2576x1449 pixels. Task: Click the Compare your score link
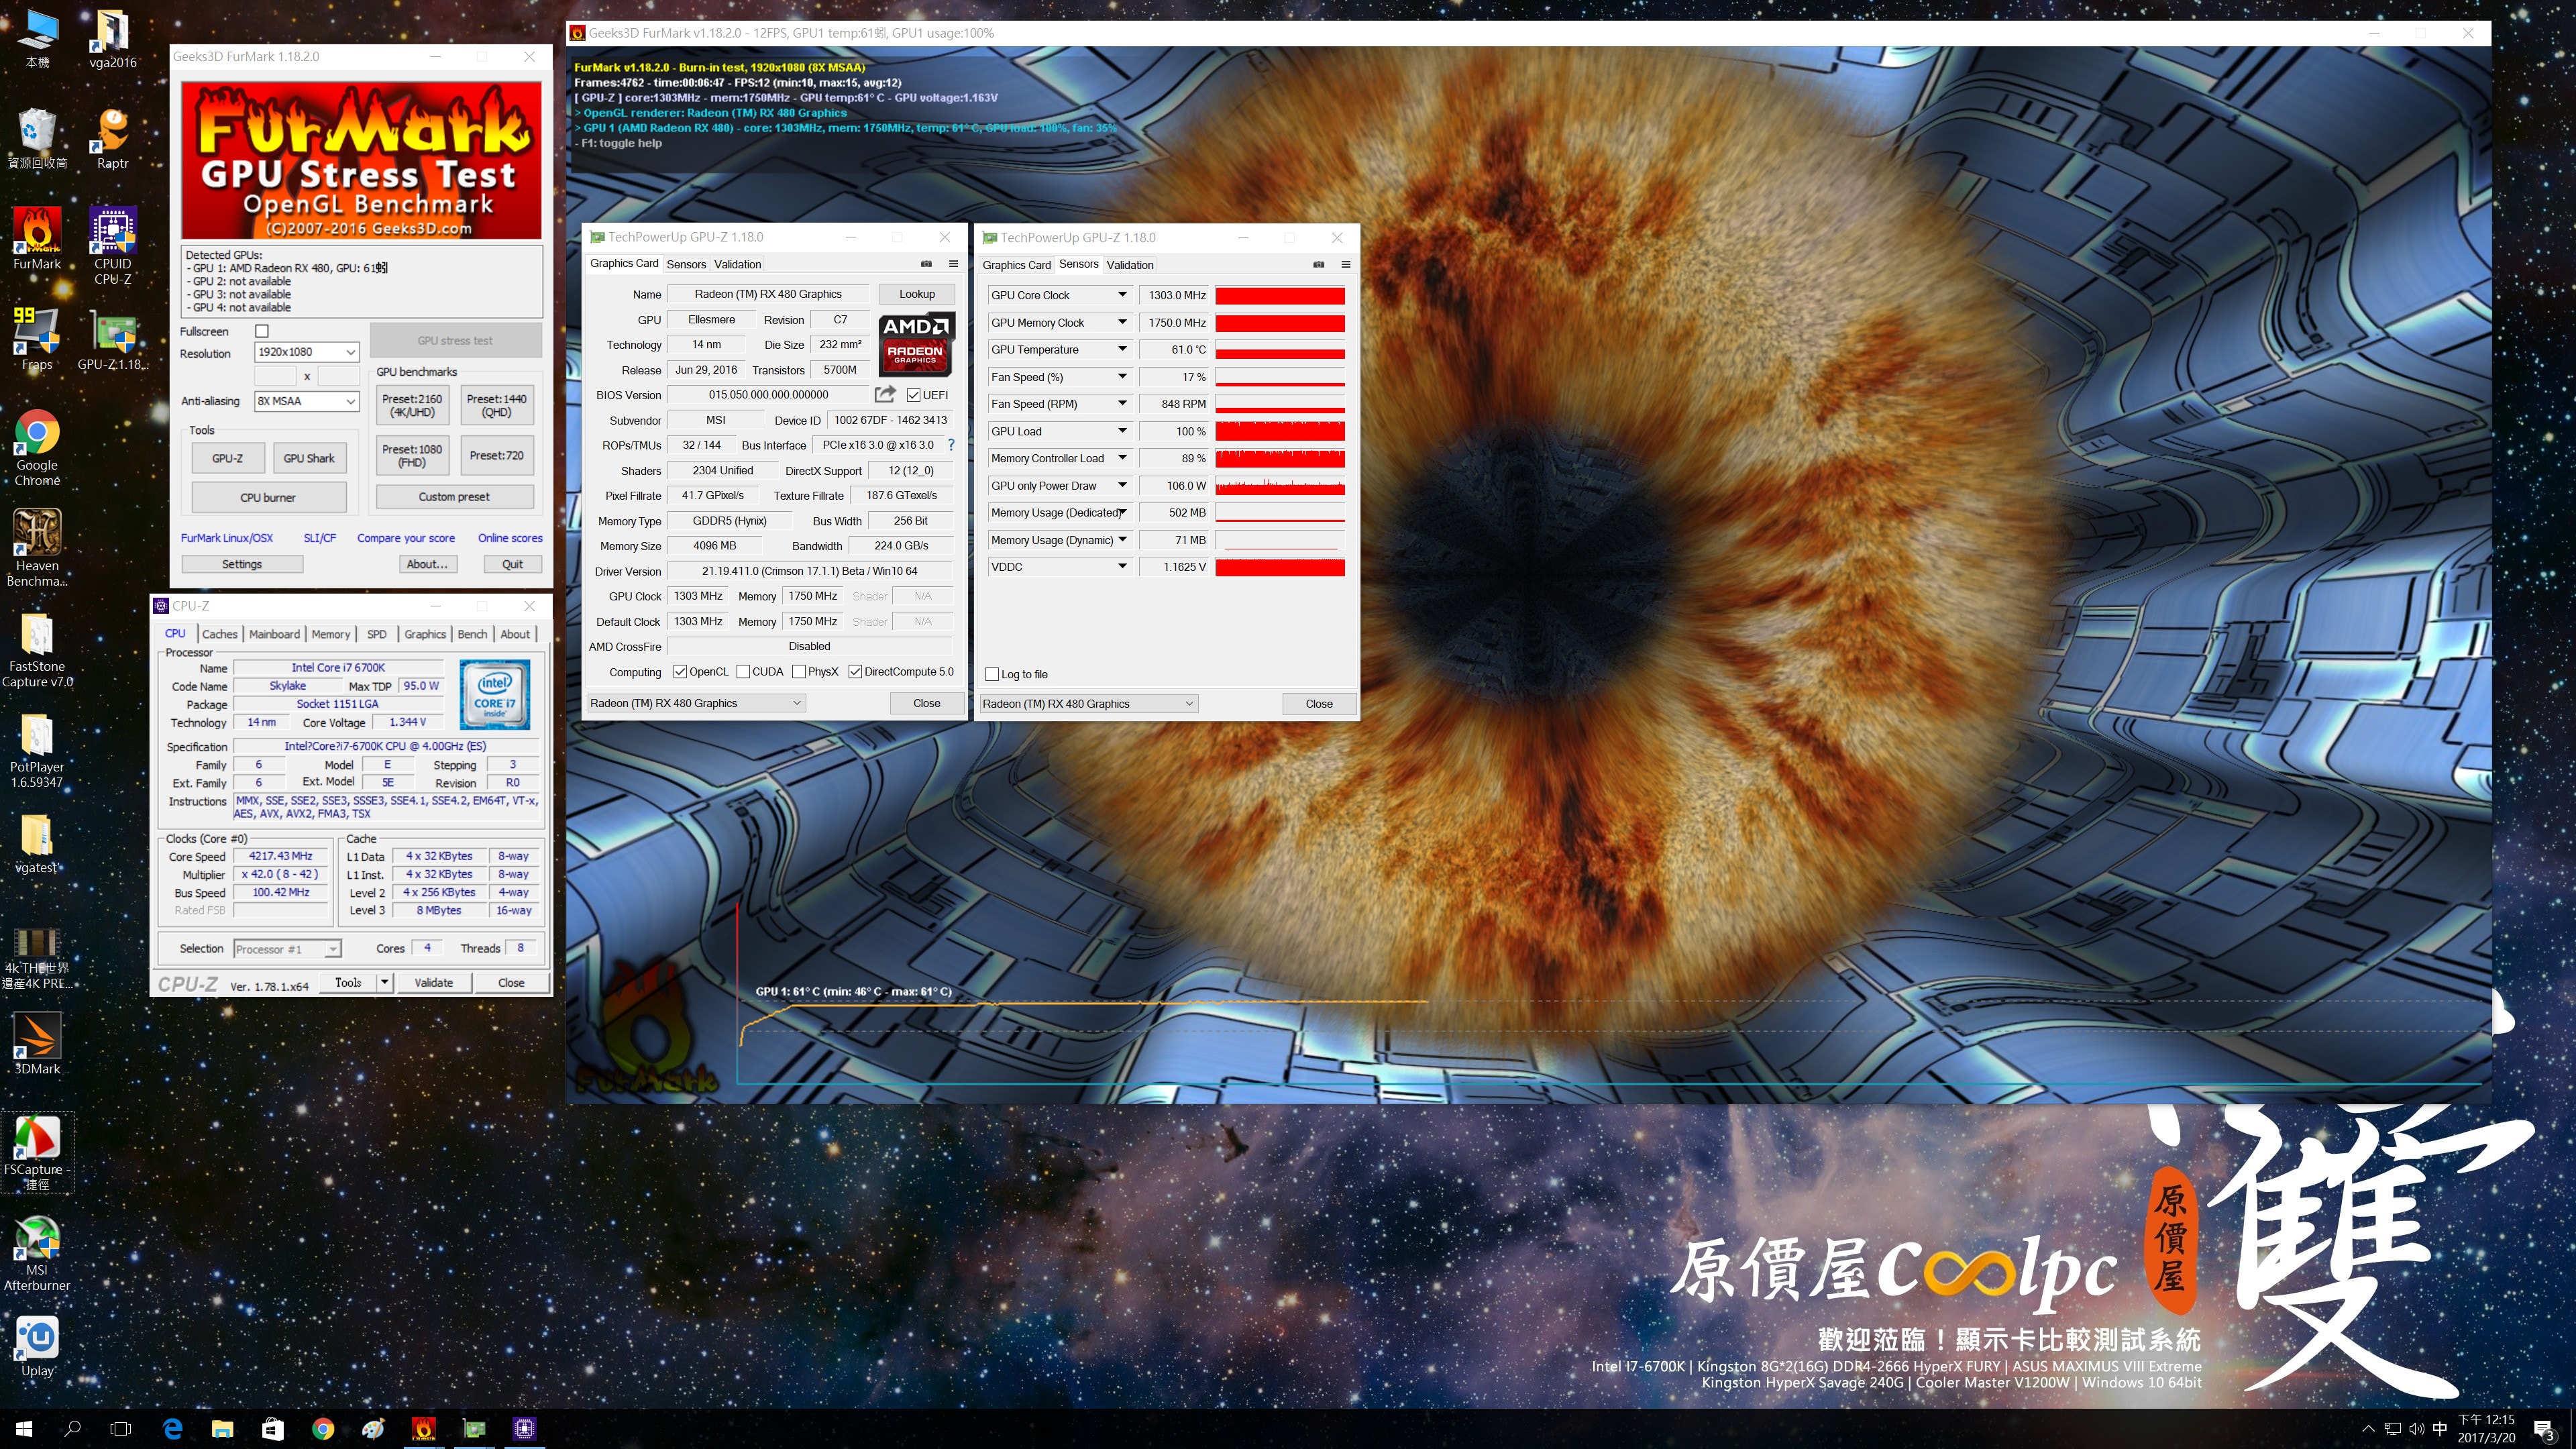(x=406, y=538)
